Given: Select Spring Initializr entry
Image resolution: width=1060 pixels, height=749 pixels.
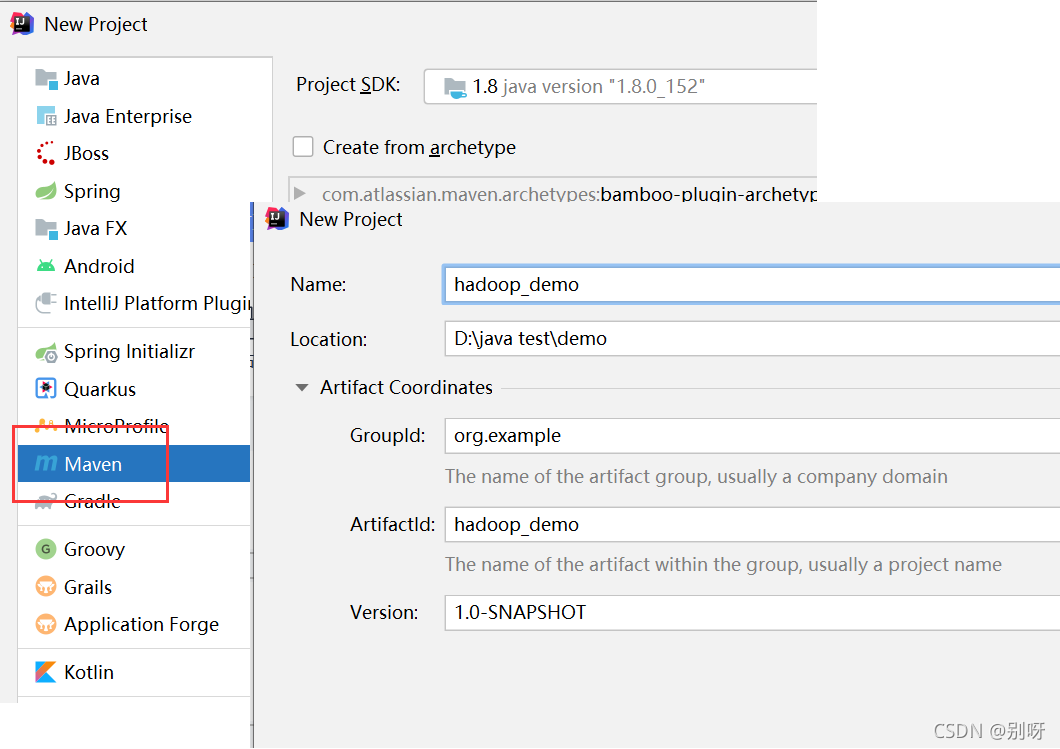Looking at the screenshot, I should coord(134,352).
